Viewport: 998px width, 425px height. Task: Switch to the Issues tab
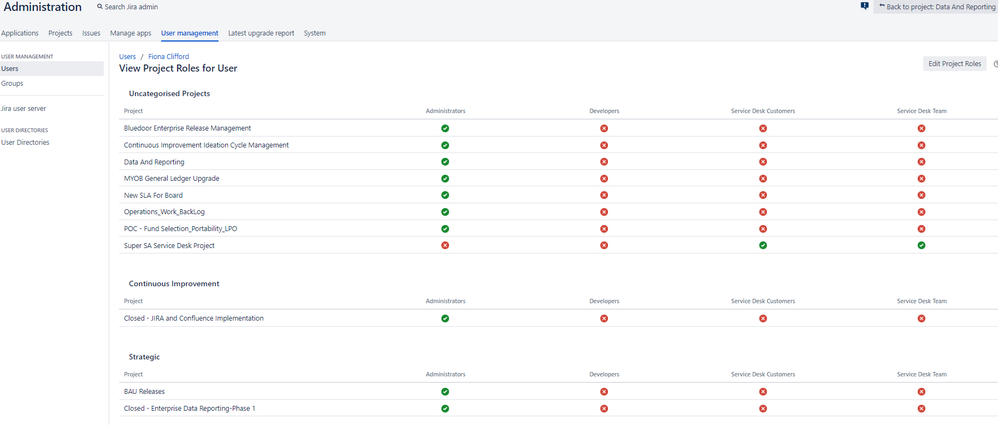point(91,33)
